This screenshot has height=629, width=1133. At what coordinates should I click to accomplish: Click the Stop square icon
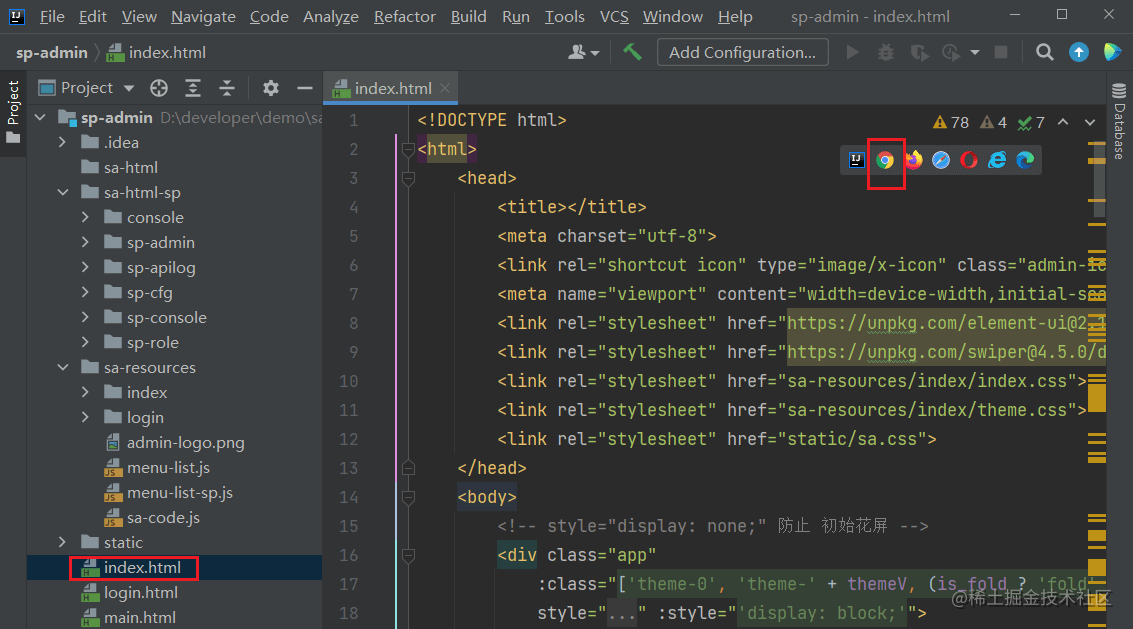coord(1001,52)
